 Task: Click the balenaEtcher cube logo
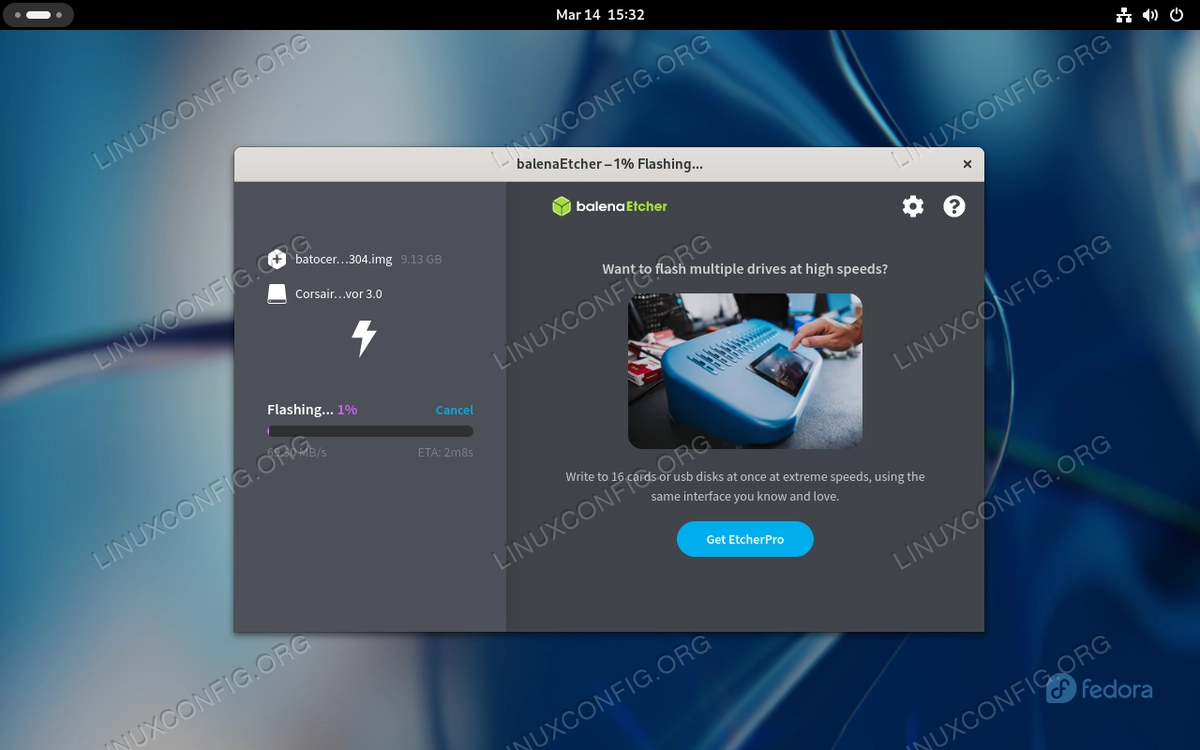pyautogui.click(x=561, y=206)
